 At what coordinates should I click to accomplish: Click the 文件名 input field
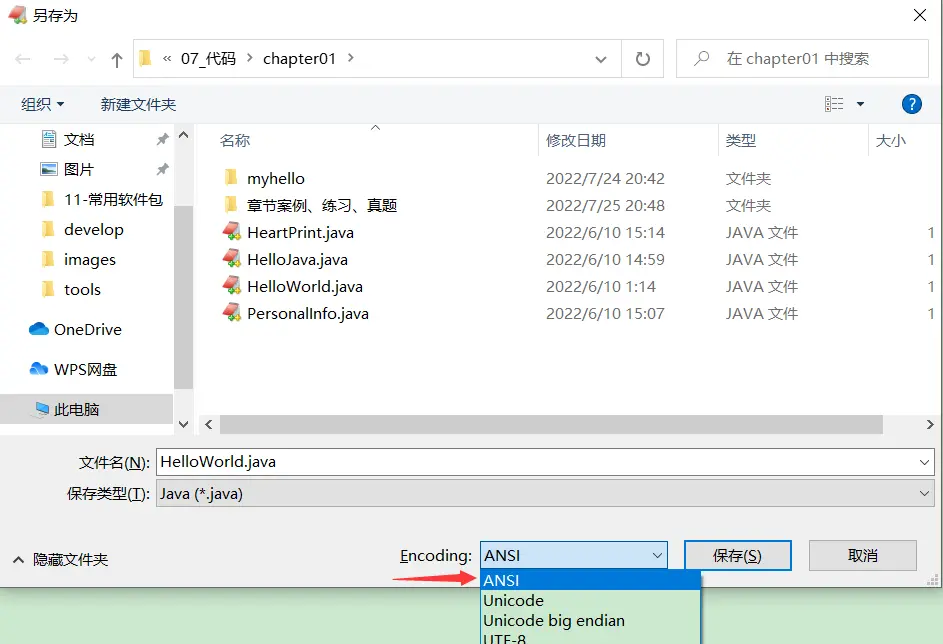535,462
